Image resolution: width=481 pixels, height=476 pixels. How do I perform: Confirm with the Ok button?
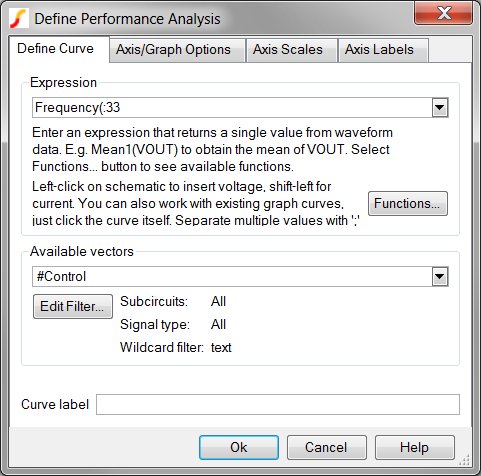(x=239, y=448)
